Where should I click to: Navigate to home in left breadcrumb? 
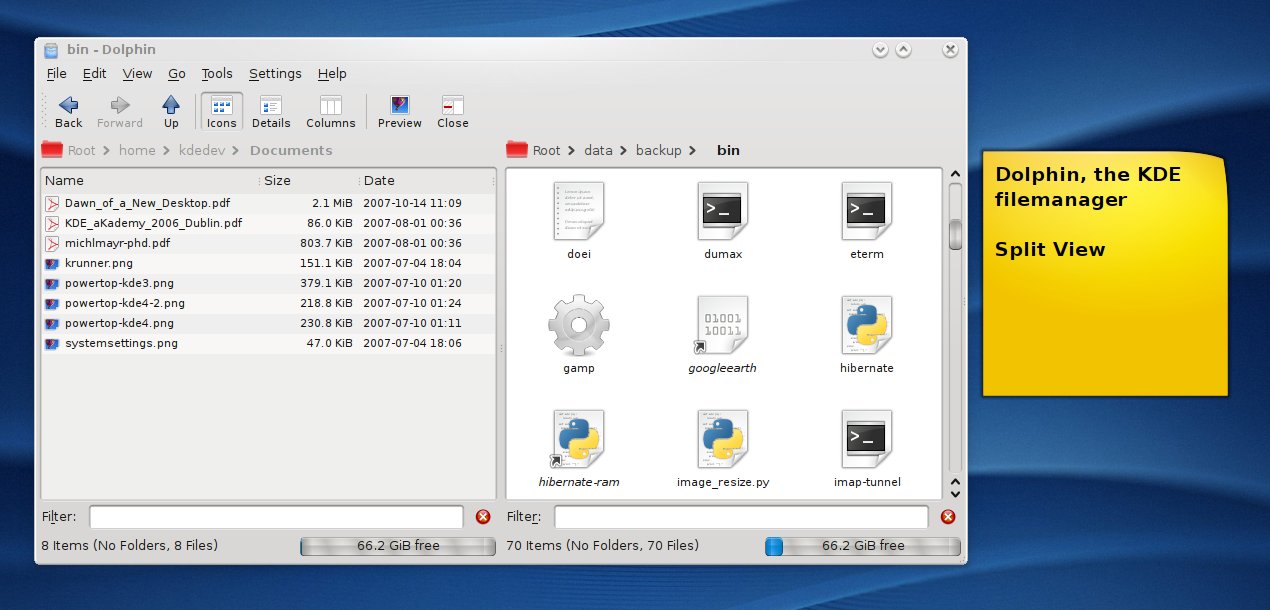pos(137,151)
